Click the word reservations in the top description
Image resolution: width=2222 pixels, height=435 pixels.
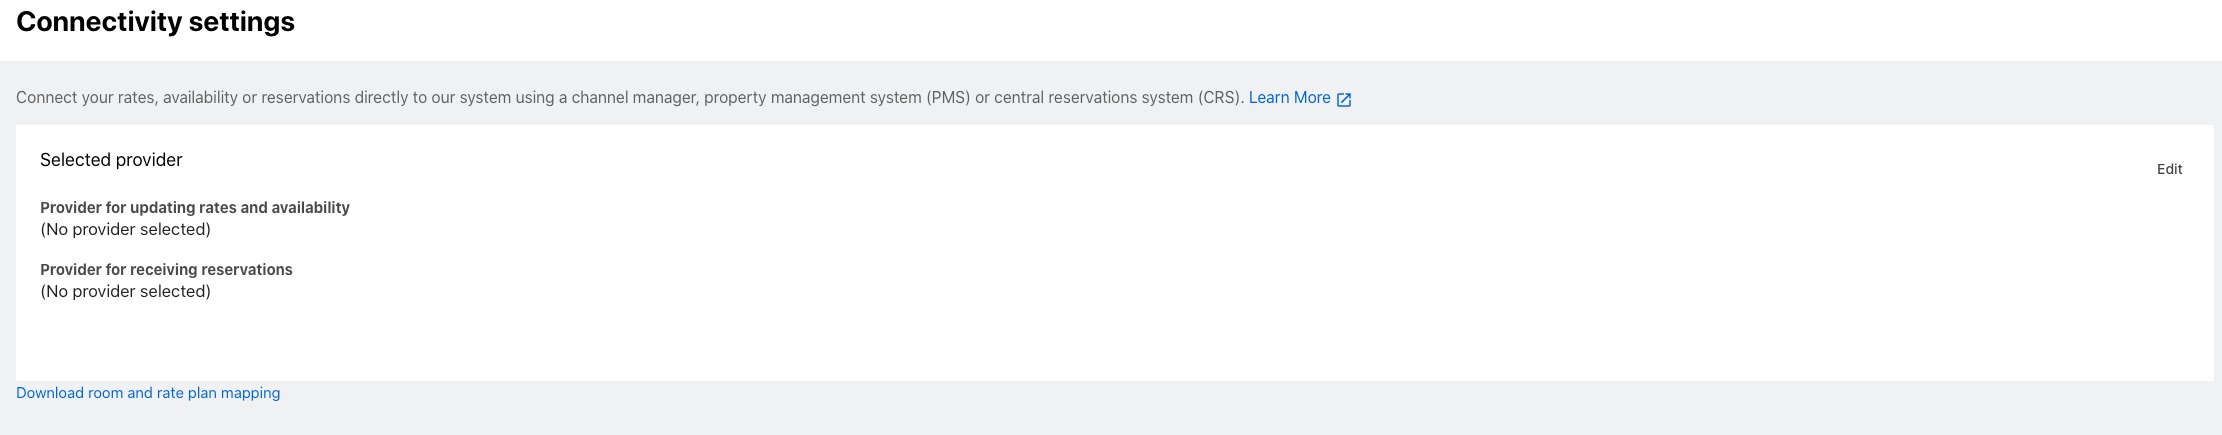click(x=305, y=98)
